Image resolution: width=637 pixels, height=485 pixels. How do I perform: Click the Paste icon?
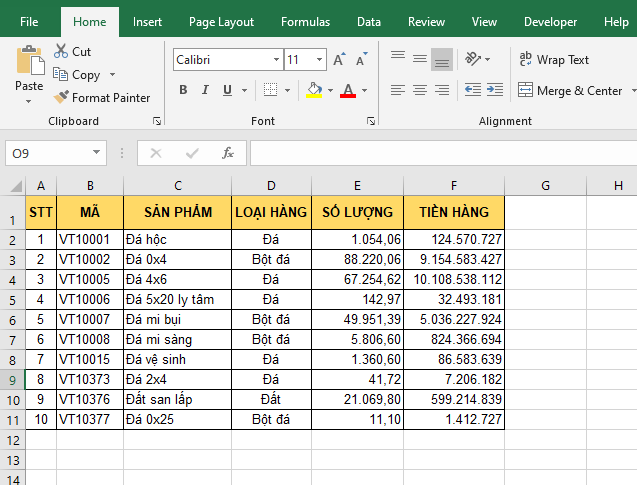pyautogui.click(x=29, y=61)
